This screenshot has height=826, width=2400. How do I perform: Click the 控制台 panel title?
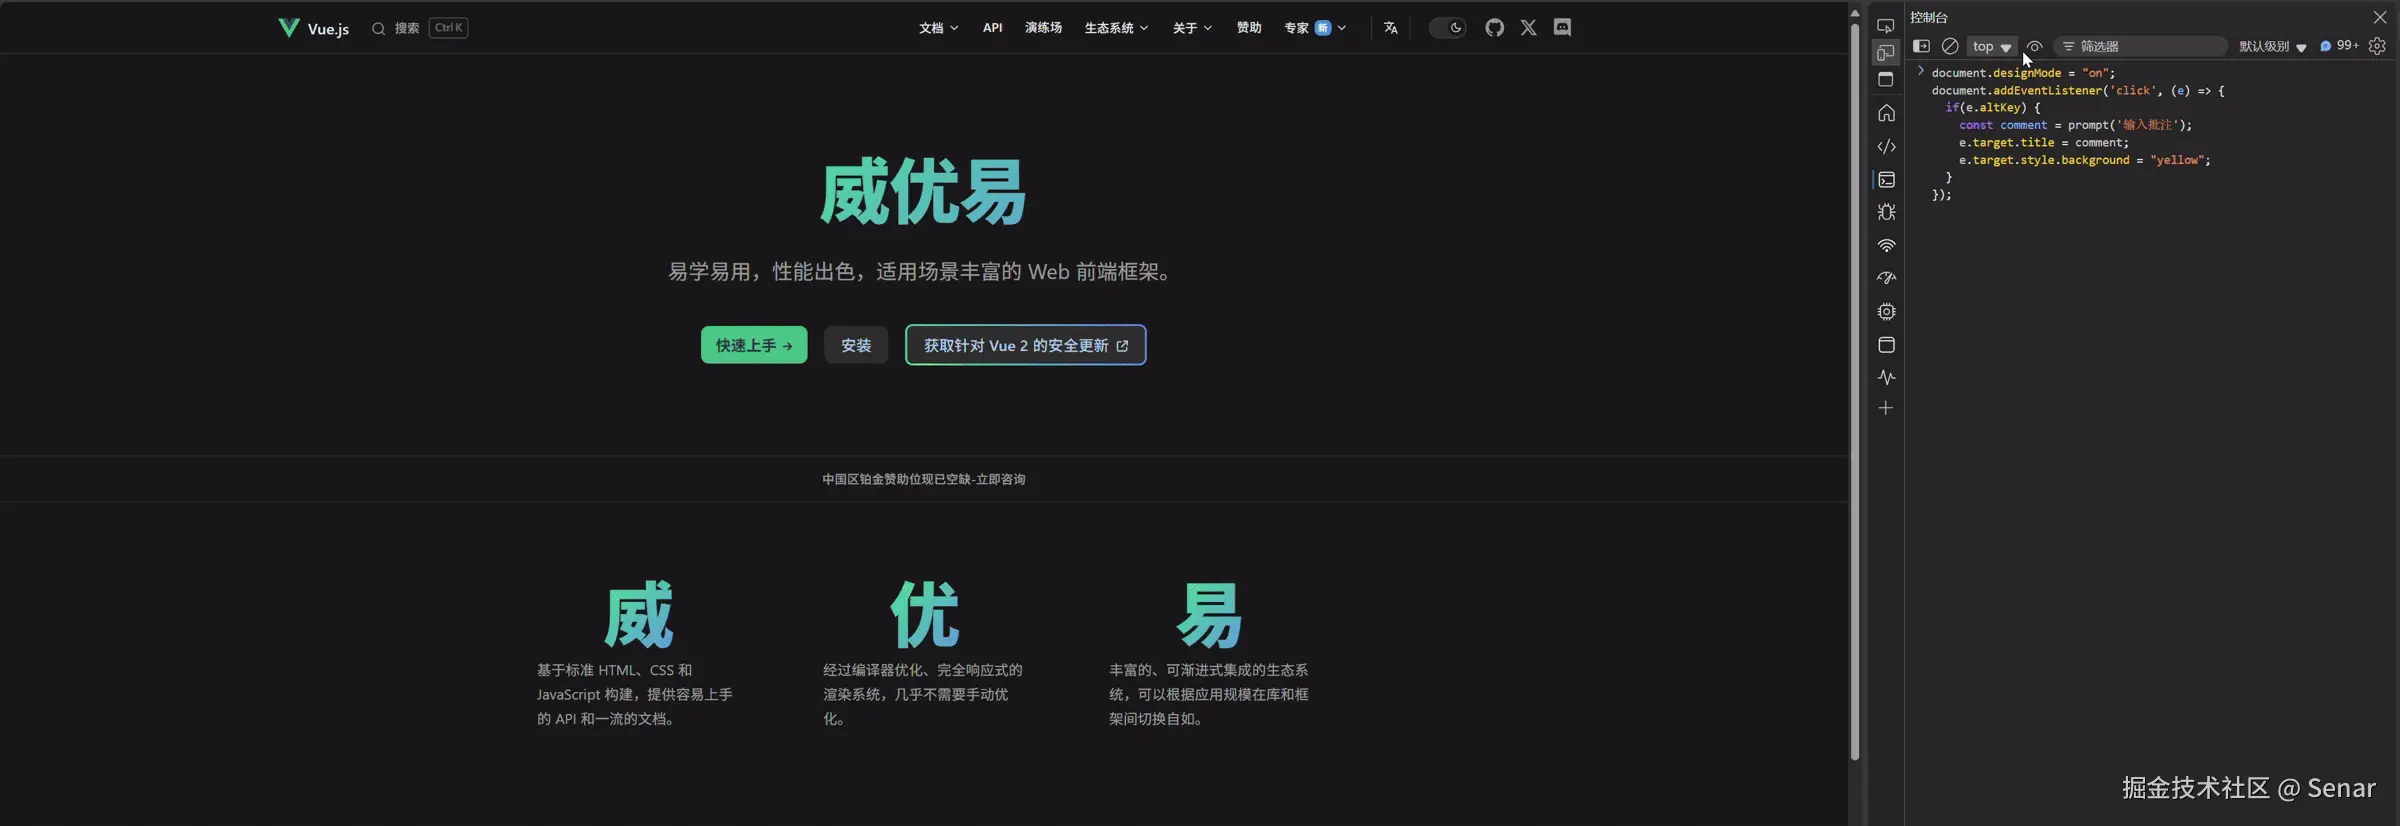tap(1929, 17)
